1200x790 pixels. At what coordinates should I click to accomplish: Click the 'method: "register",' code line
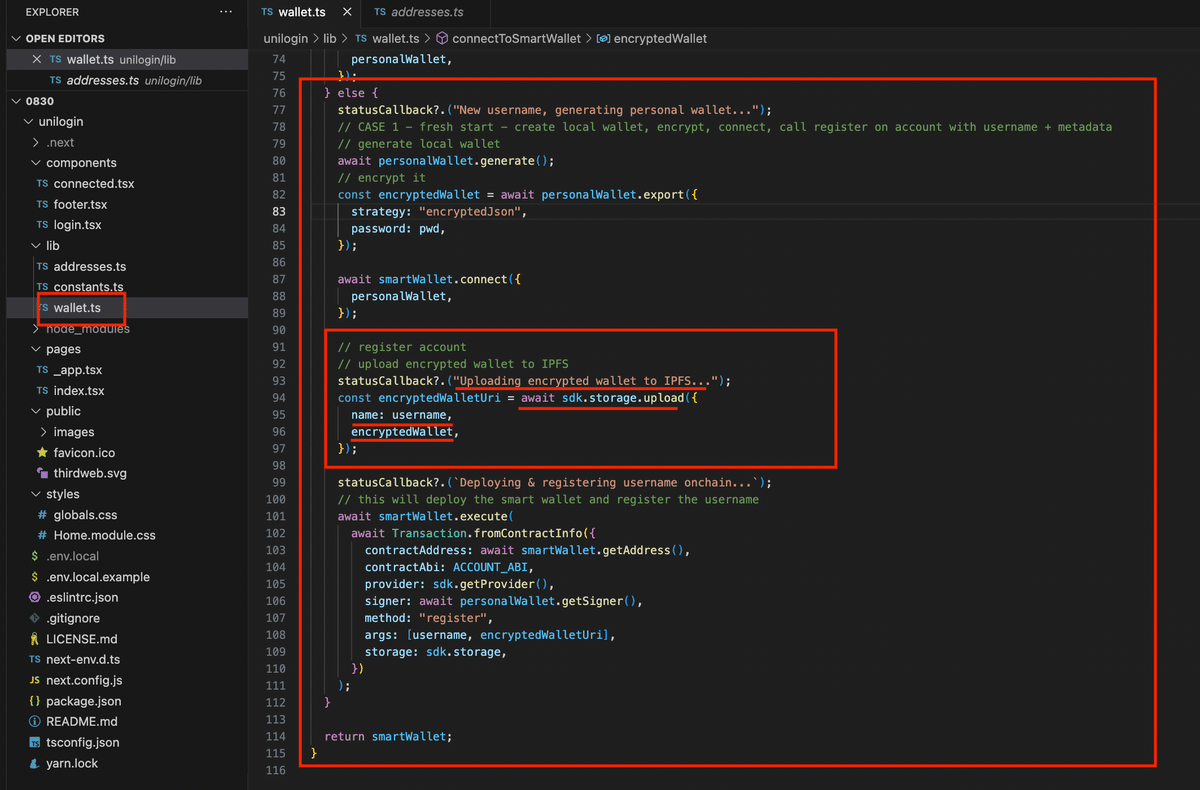(x=429, y=618)
